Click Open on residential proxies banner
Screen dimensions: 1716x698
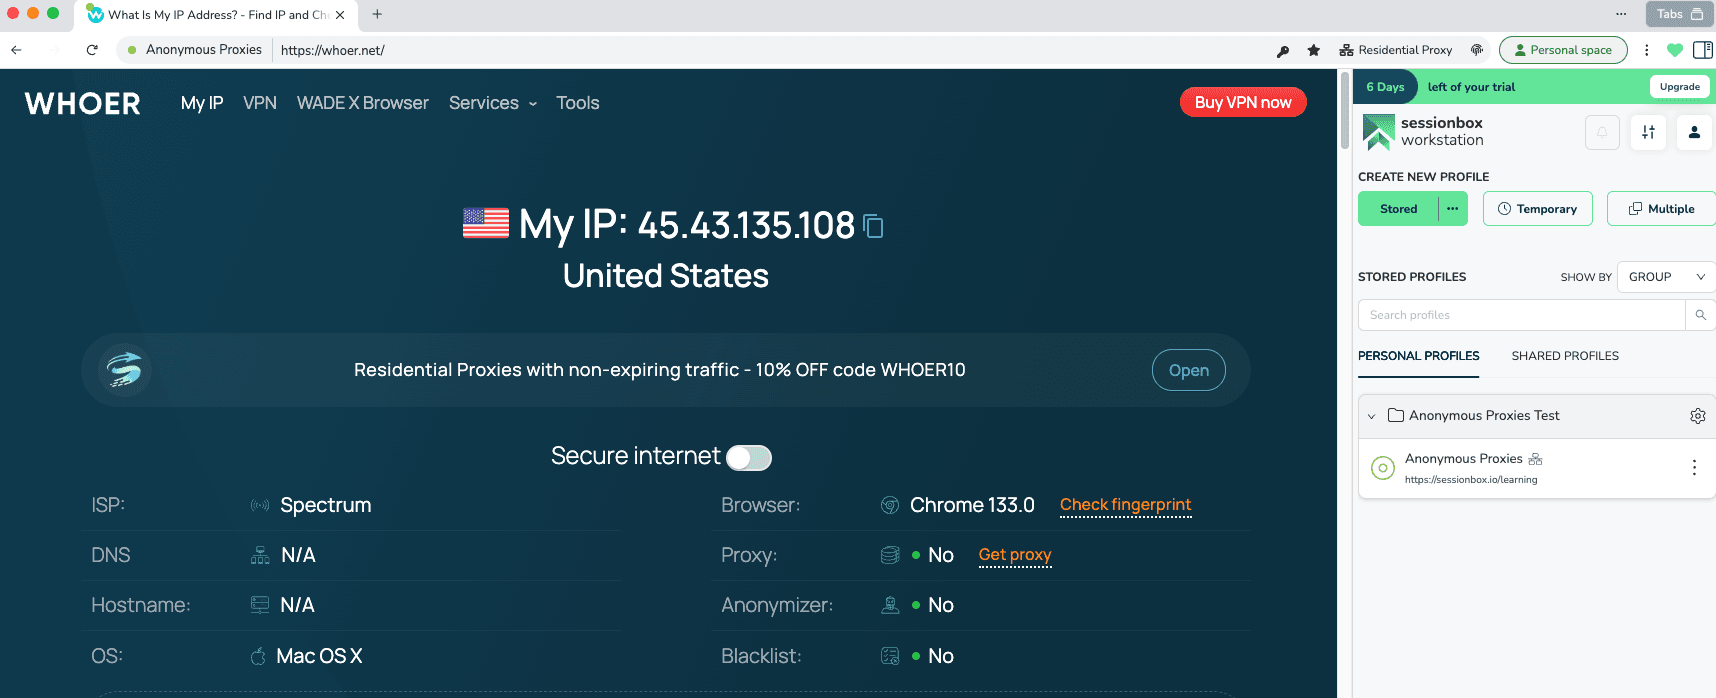pos(1189,370)
